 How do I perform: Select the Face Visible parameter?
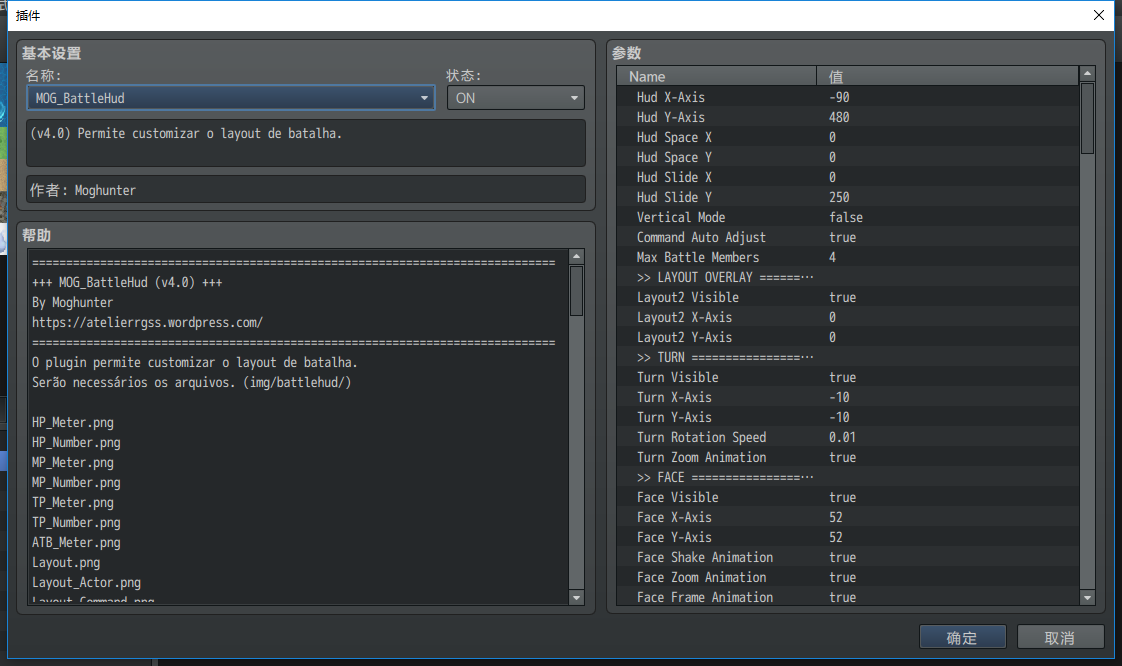tap(848, 498)
